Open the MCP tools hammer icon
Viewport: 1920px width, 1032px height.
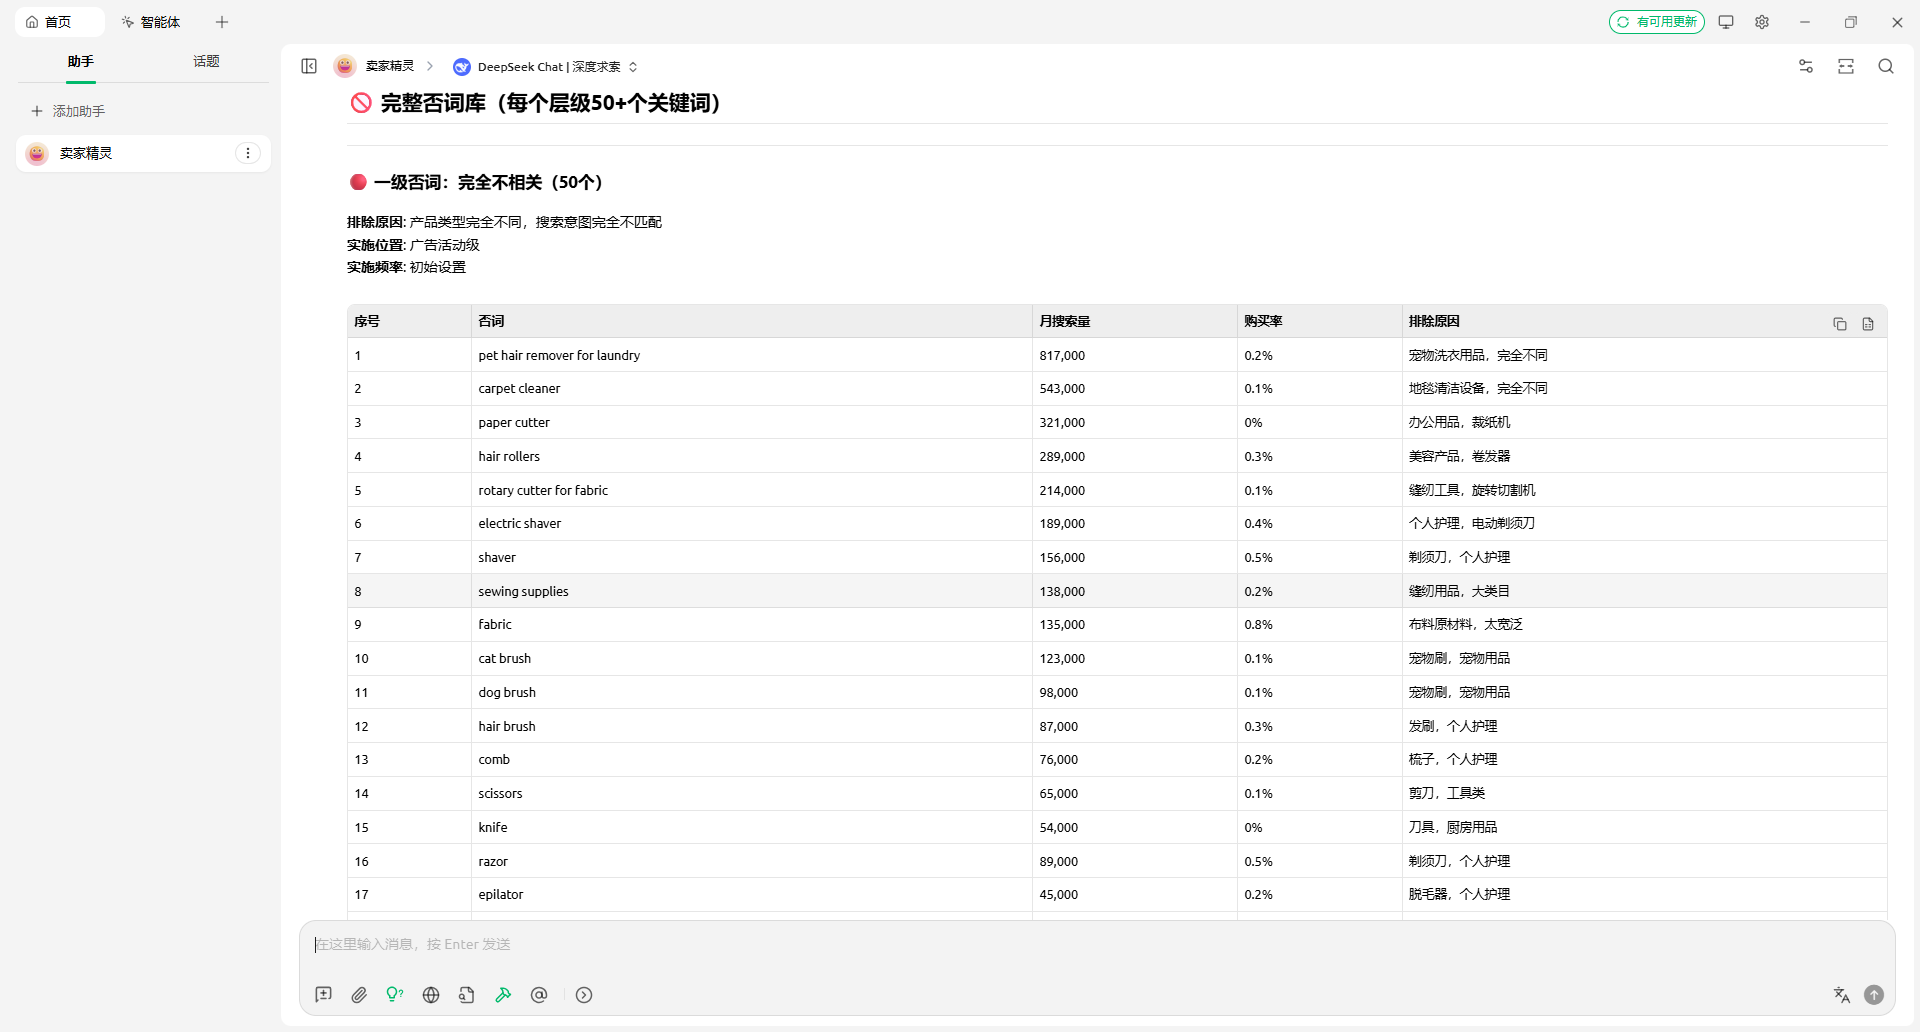(x=503, y=994)
